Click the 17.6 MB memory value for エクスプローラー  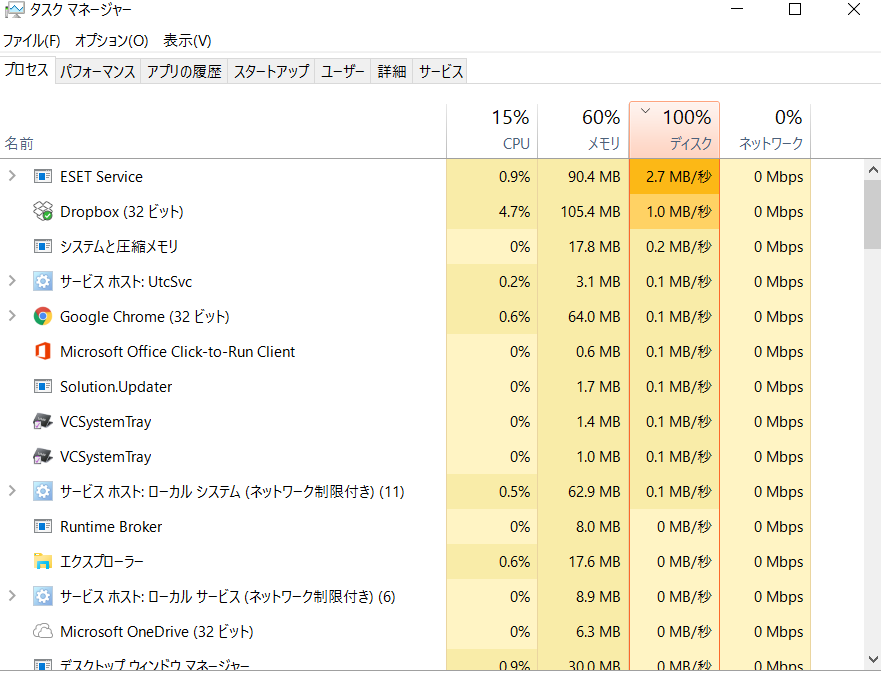pos(594,561)
